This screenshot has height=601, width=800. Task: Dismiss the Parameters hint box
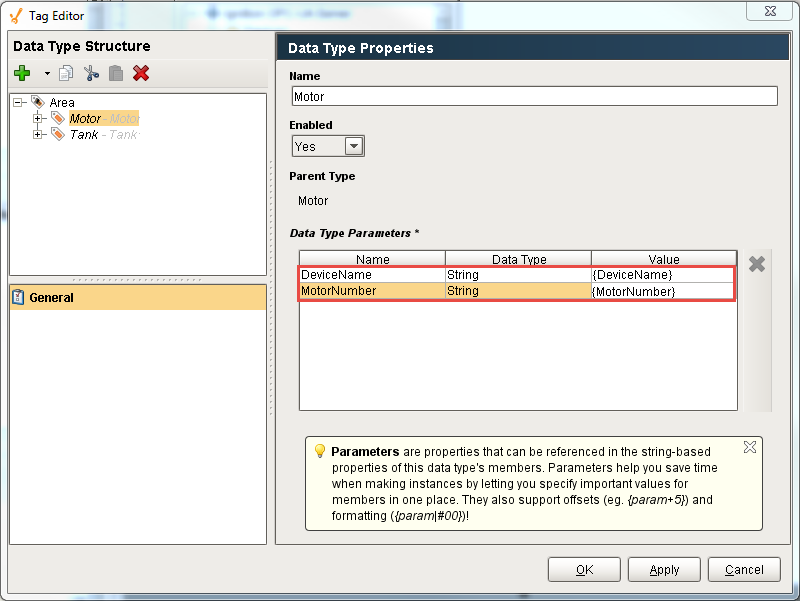coord(749,447)
